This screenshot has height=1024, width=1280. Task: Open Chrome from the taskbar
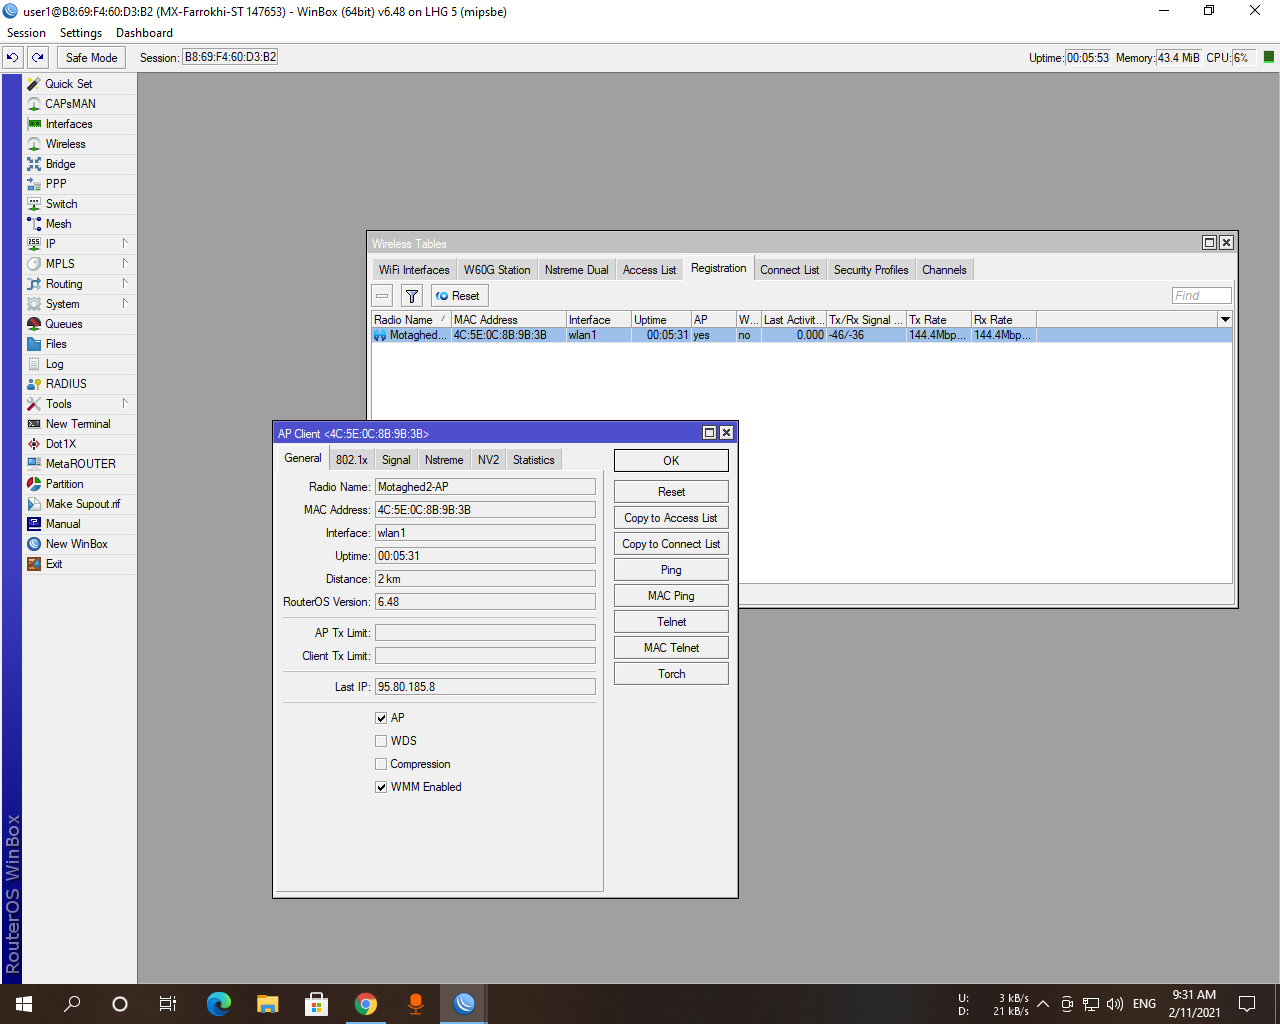[365, 1003]
